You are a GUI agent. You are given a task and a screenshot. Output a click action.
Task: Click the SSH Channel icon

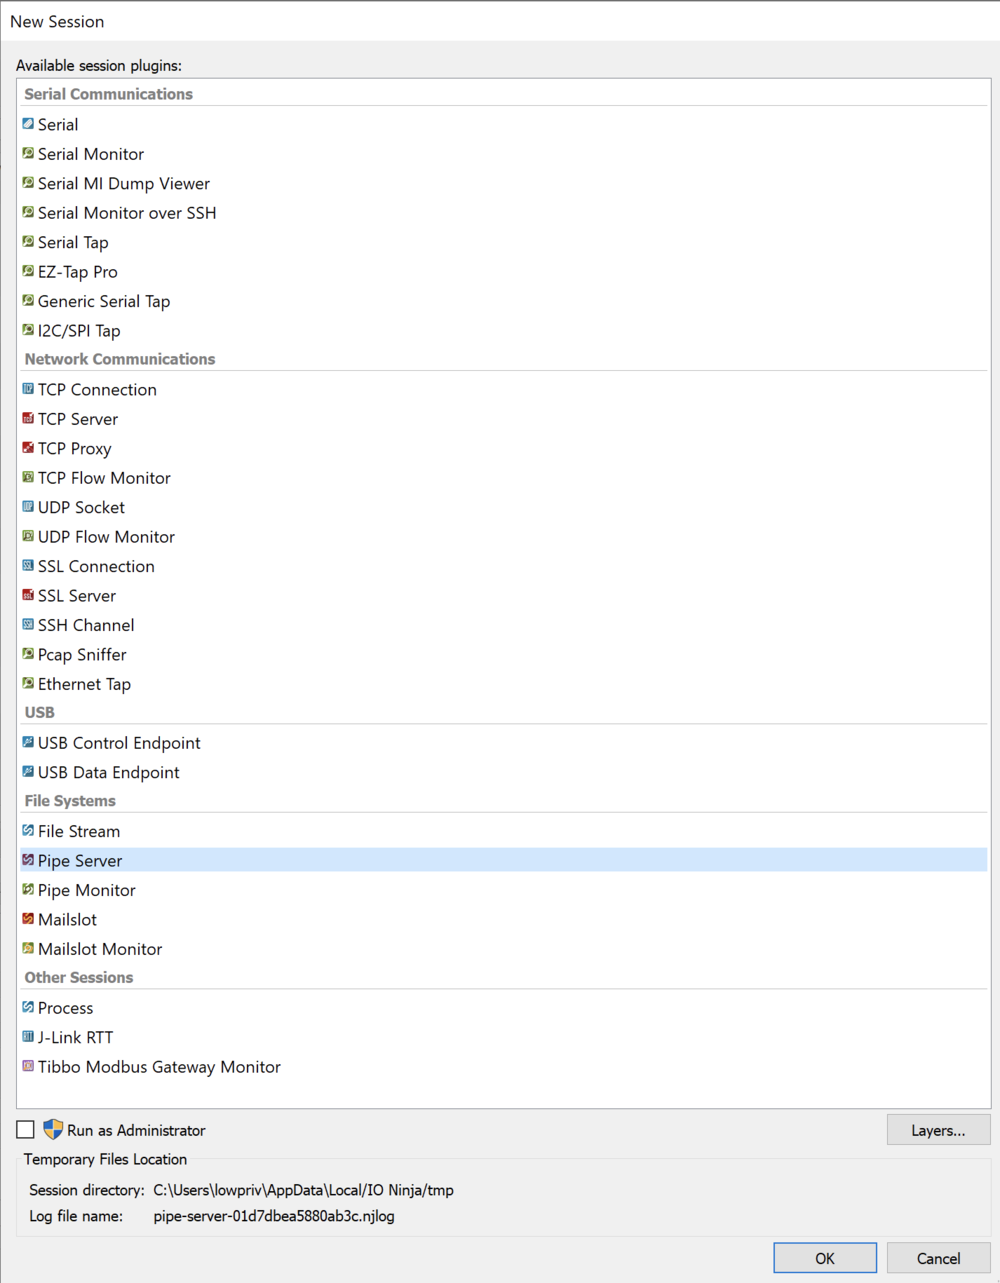click(x=28, y=624)
